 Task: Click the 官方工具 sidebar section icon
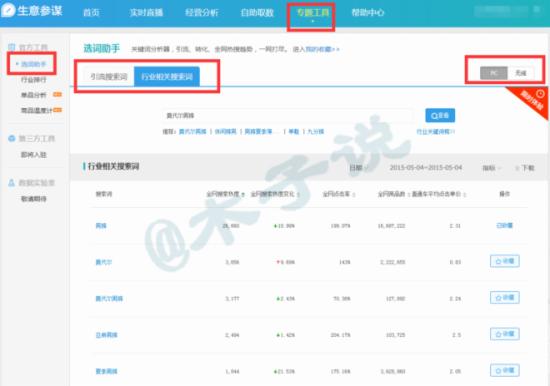click(x=12, y=47)
